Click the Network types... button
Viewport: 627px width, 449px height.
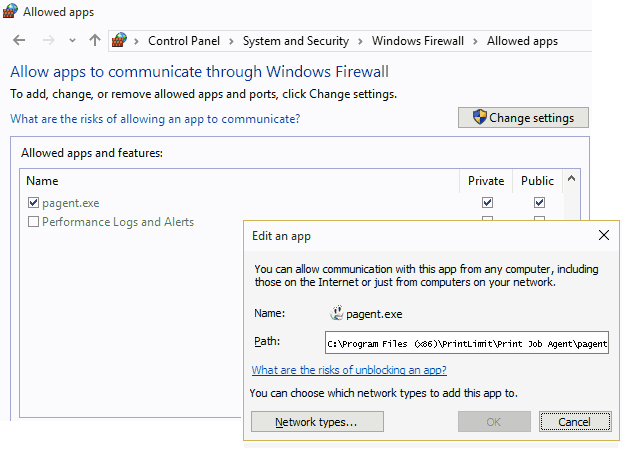[x=317, y=422]
